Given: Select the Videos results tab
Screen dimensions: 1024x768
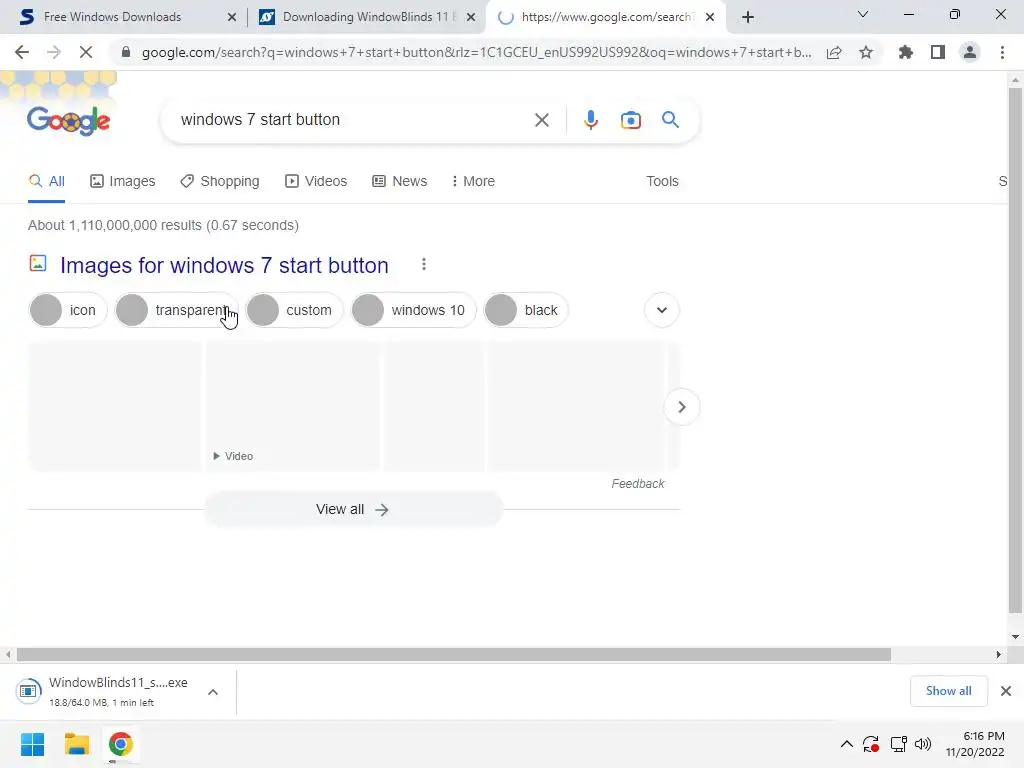Looking at the screenshot, I should [316, 182].
